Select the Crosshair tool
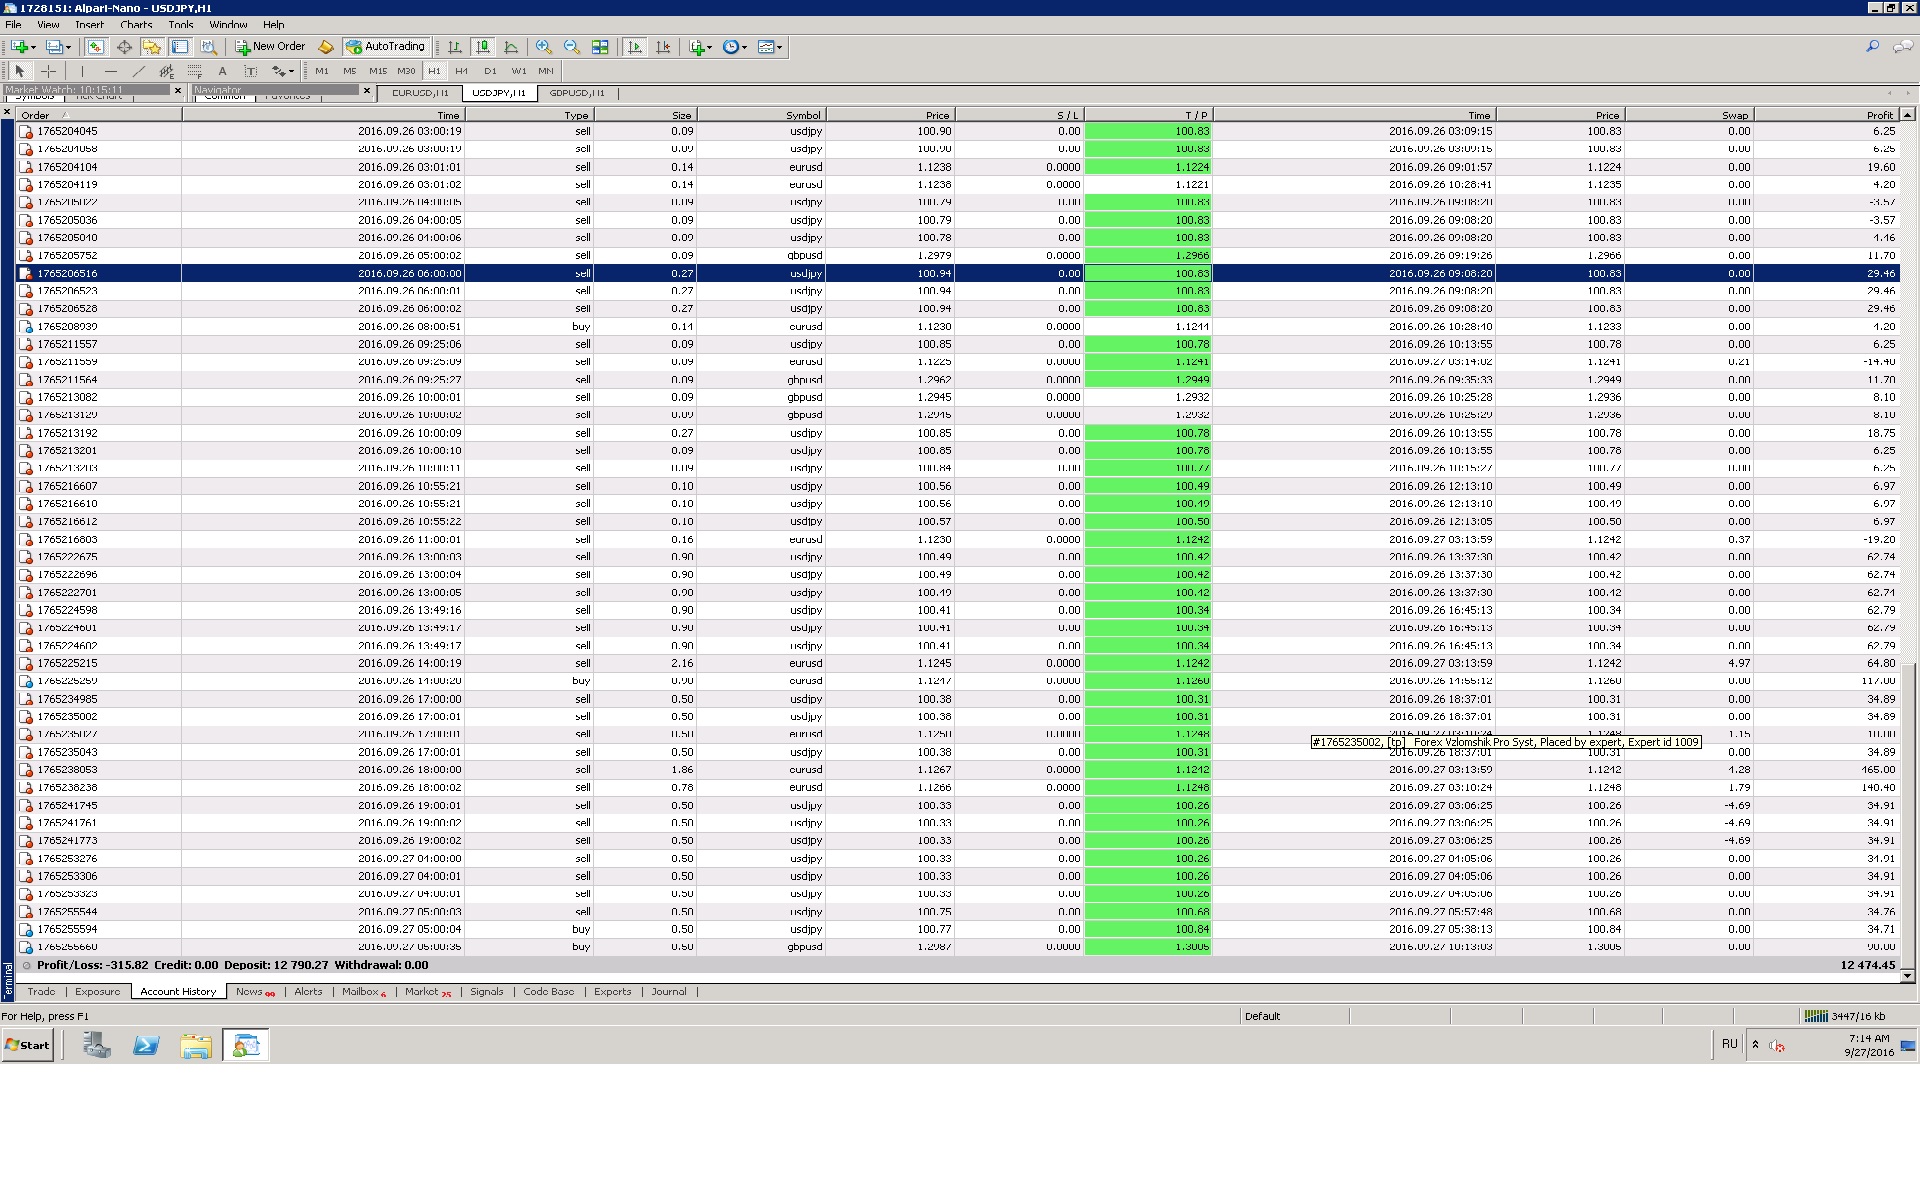 coord(48,71)
